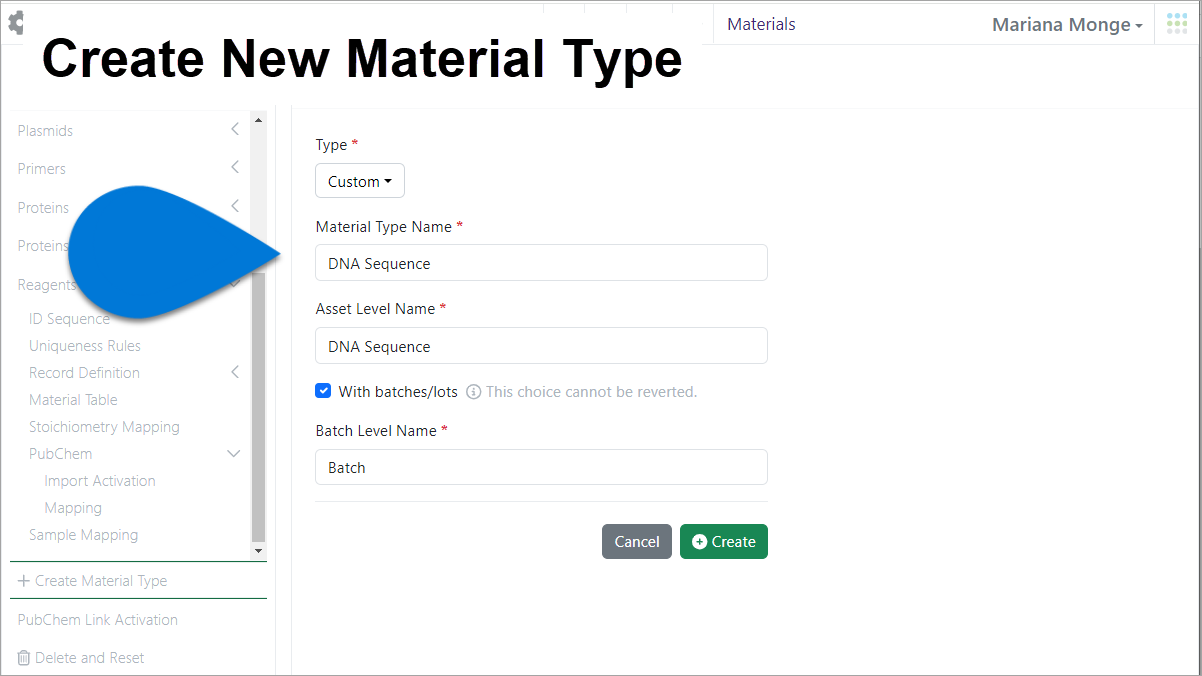Open Stoichiometry Mapping item
This screenshot has height=676, width=1202.
tap(104, 427)
